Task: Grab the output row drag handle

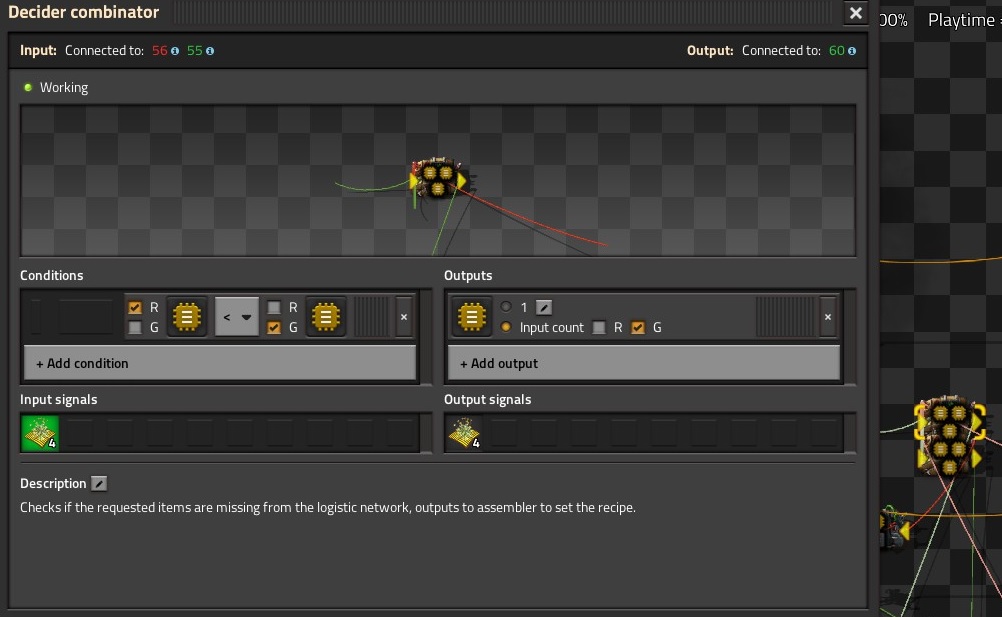Action: (785, 317)
